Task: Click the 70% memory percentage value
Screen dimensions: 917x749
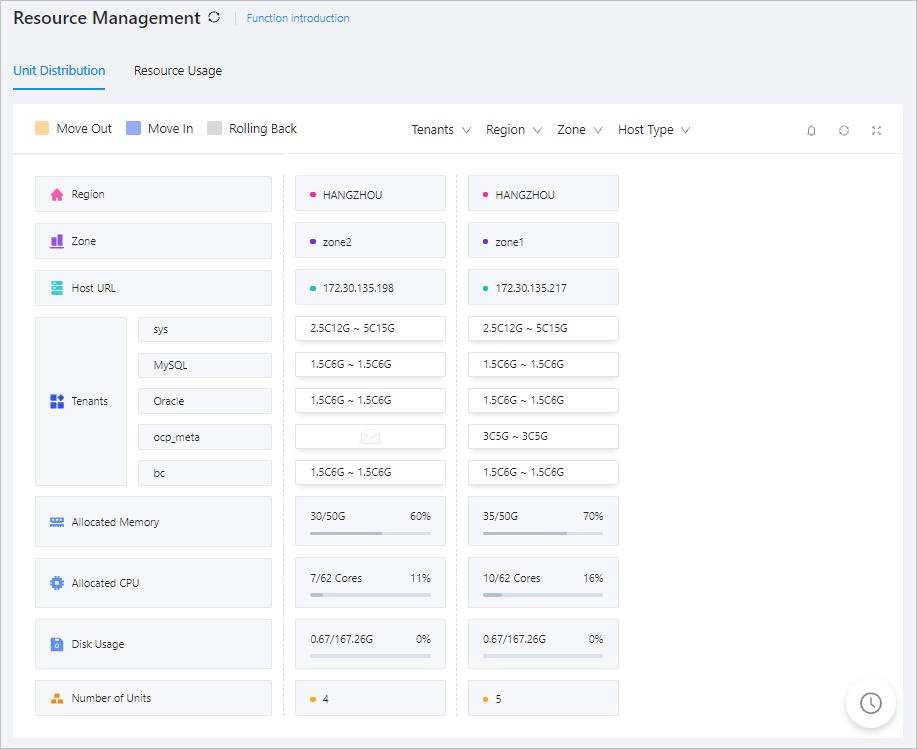Action: (x=593, y=516)
